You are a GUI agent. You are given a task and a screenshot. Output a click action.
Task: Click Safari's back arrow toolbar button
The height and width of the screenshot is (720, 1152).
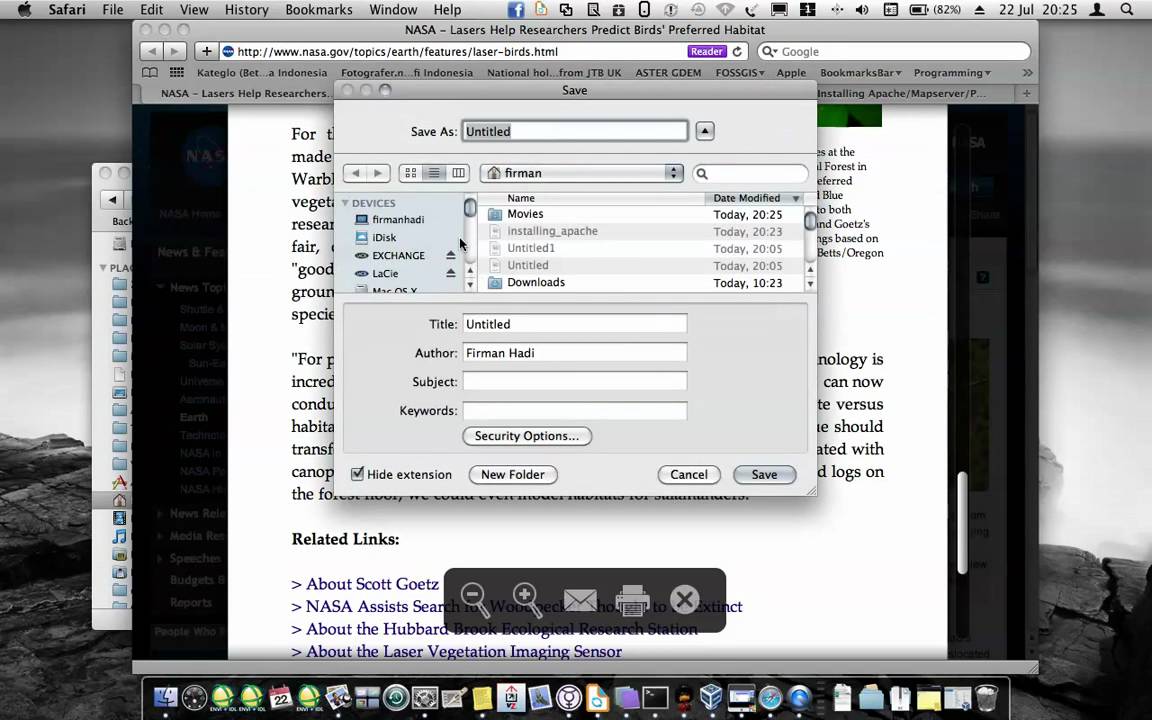pyautogui.click(x=152, y=51)
